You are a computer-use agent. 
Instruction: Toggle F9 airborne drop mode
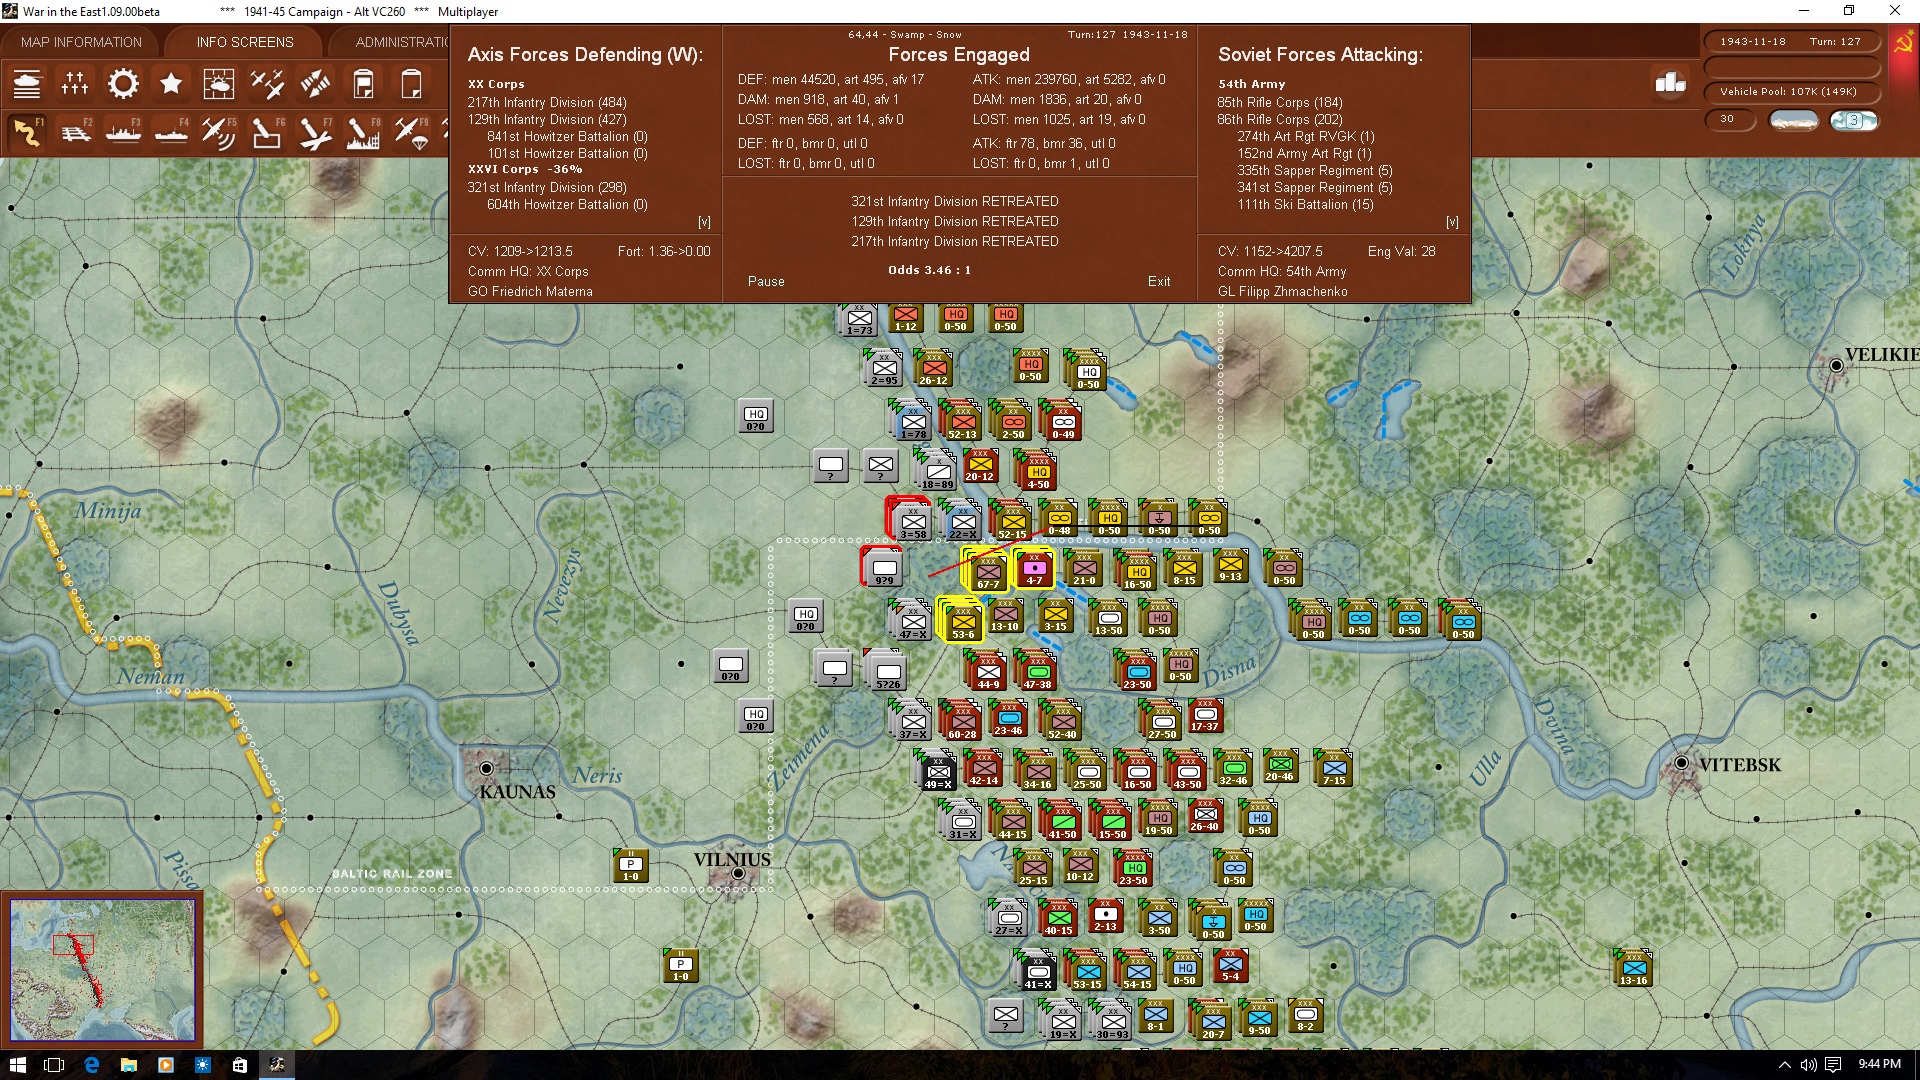pyautogui.click(x=411, y=131)
